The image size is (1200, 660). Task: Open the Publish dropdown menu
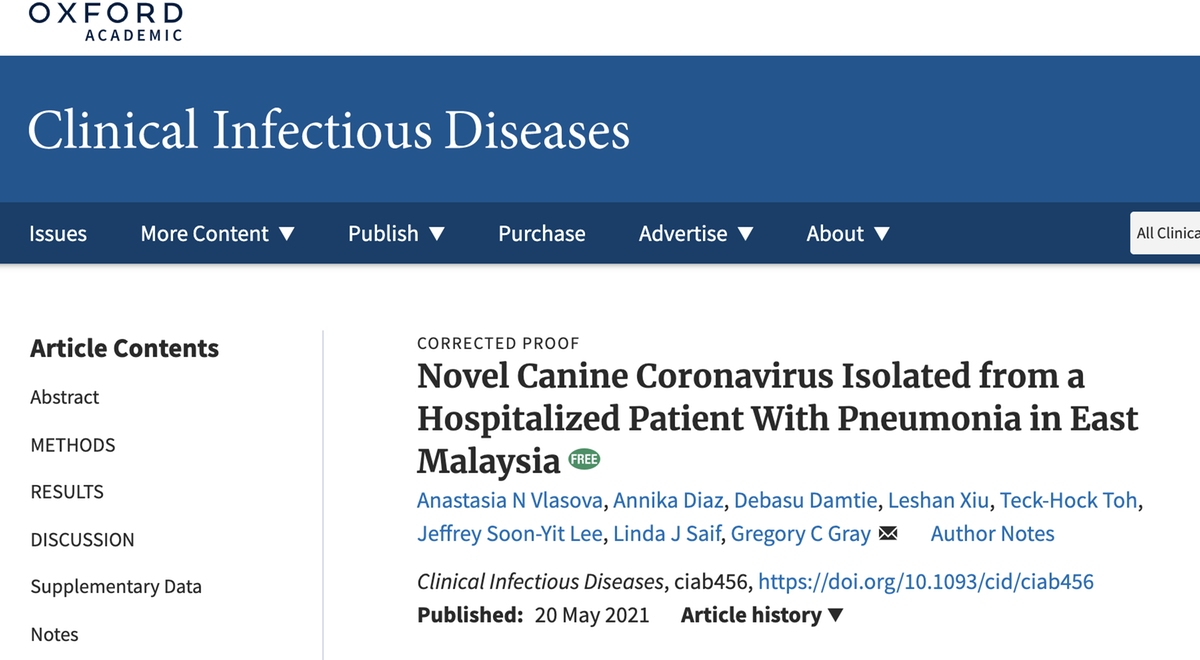[396, 234]
